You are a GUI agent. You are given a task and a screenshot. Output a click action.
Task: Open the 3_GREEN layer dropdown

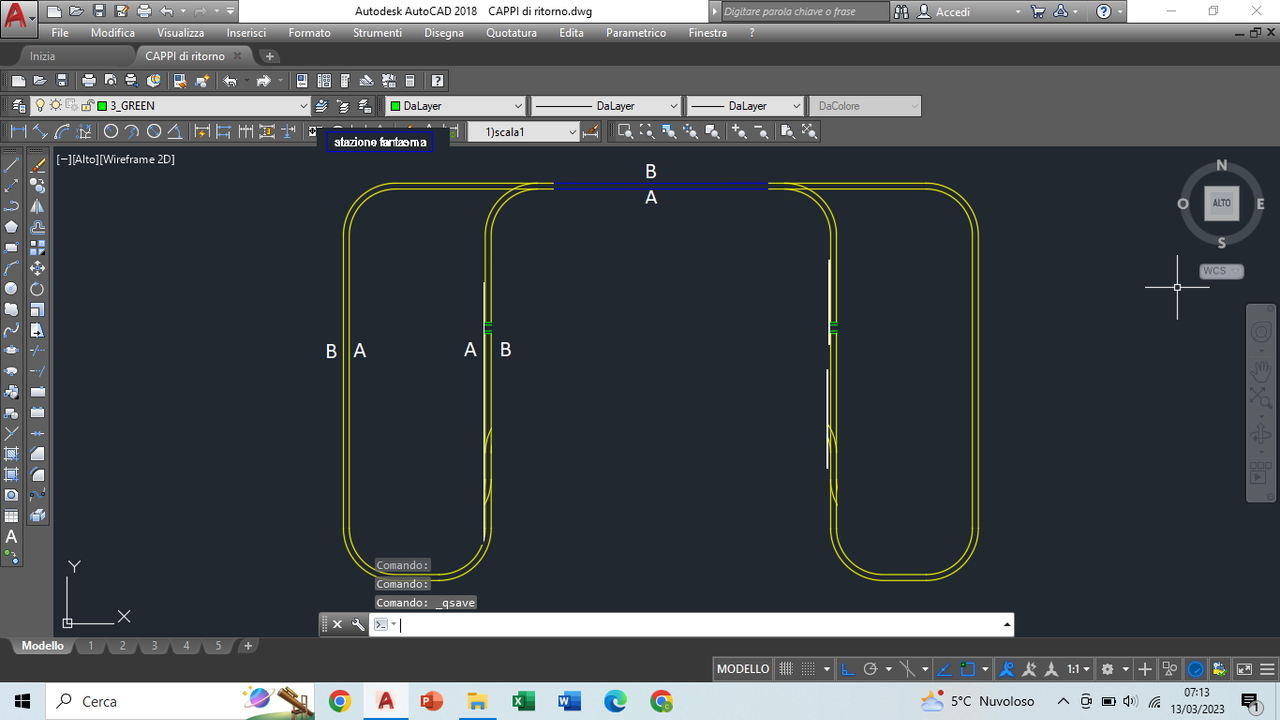[303, 106]
